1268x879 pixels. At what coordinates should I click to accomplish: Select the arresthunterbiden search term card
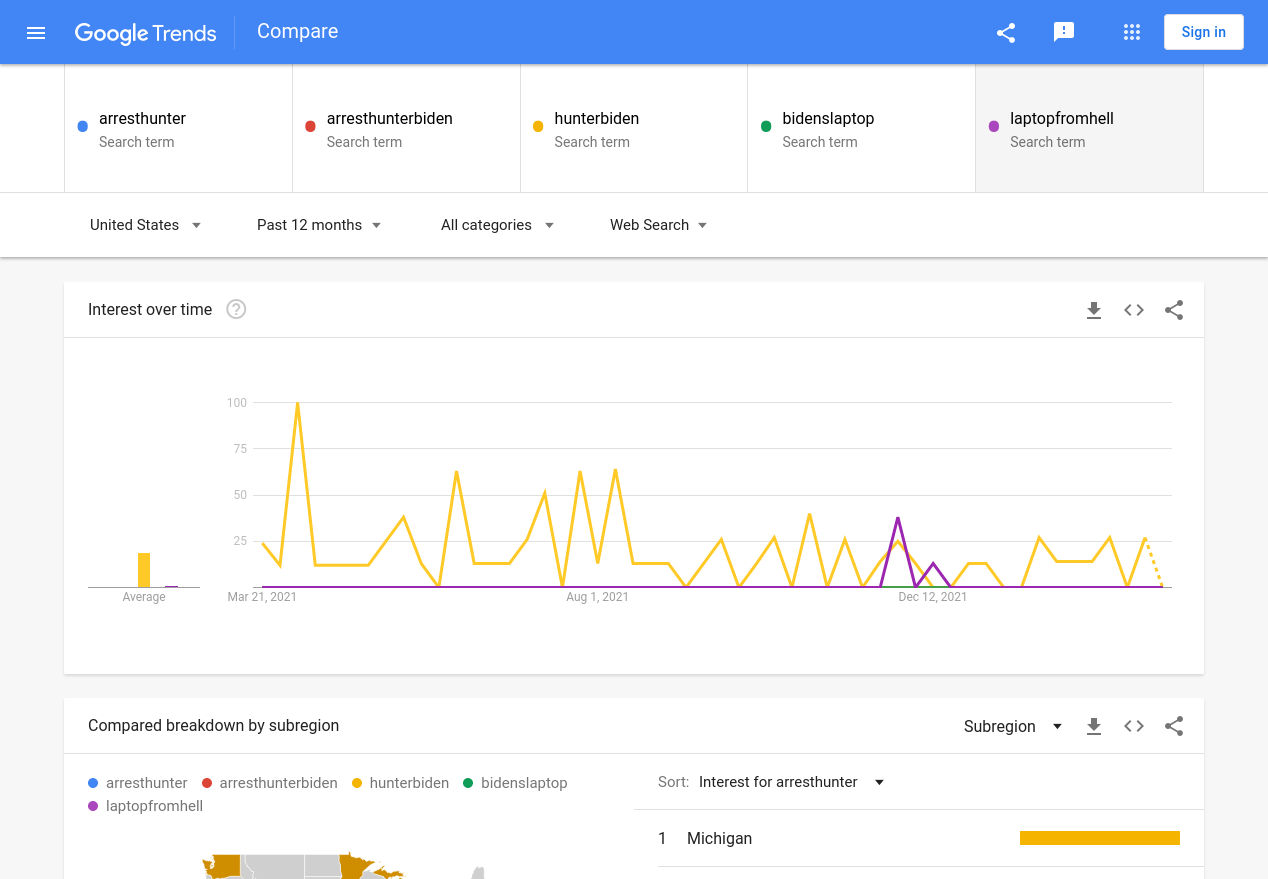tap(406, 128)
